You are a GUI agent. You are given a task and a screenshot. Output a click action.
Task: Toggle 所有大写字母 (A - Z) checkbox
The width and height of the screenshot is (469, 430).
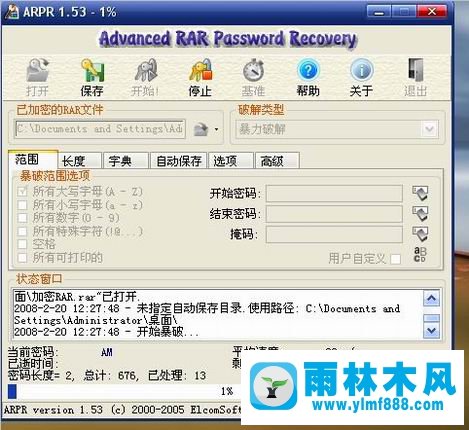click(22, 192)
